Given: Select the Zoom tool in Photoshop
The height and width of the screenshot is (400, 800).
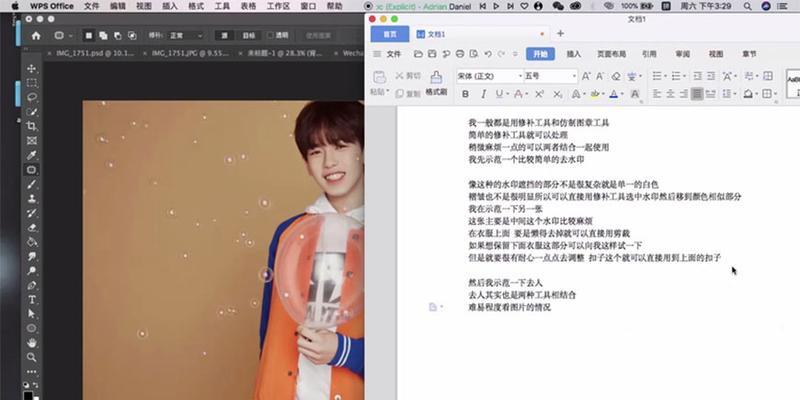Looking at the screenshot, I should [32, 357].
